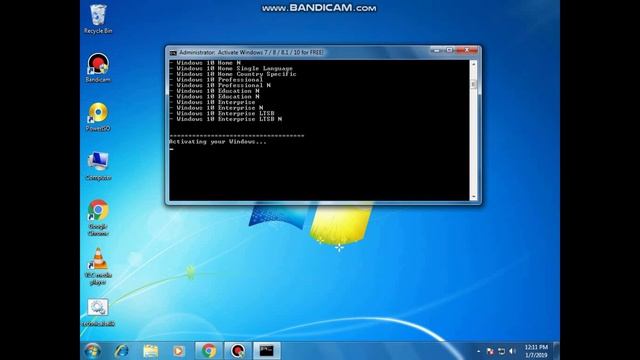Click the 'Administrator: Activate Windows' title text
Screen dimensions: 640x360
click(251, 53)
